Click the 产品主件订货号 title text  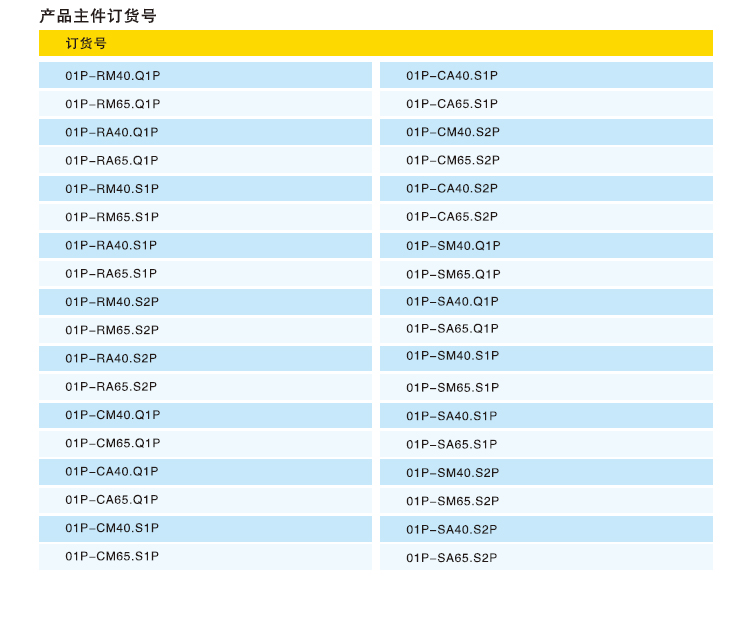click(x=98, y=16)
